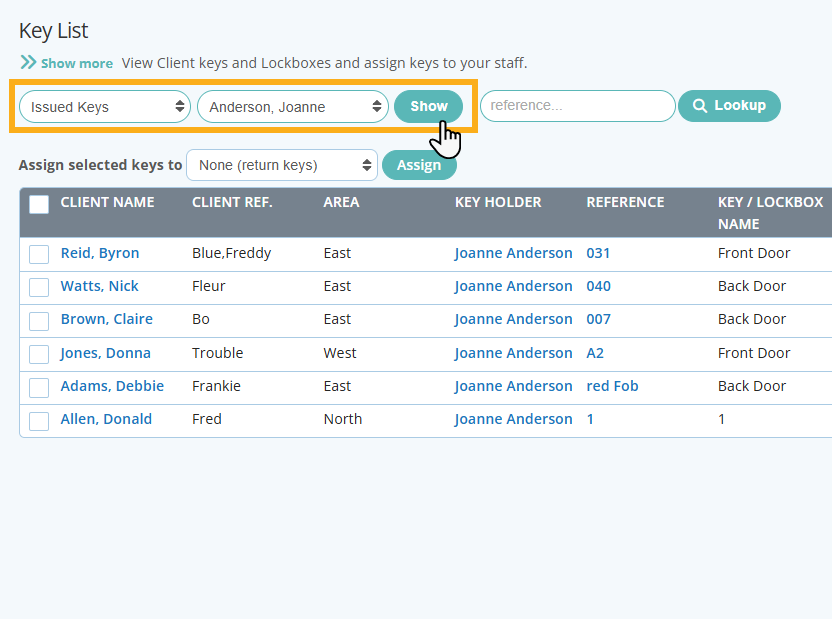Click the CLIENT REF. column header
The width and height of the screenshot is (832, 619).
(232, 202)
